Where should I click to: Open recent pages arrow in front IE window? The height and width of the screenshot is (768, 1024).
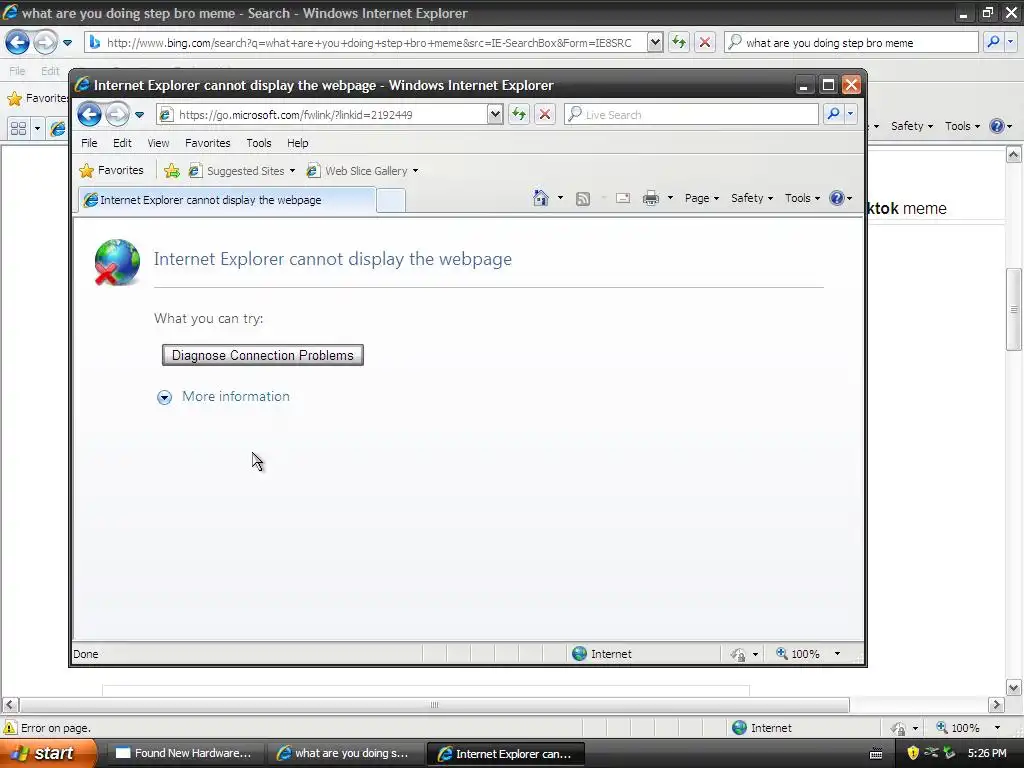139,115
